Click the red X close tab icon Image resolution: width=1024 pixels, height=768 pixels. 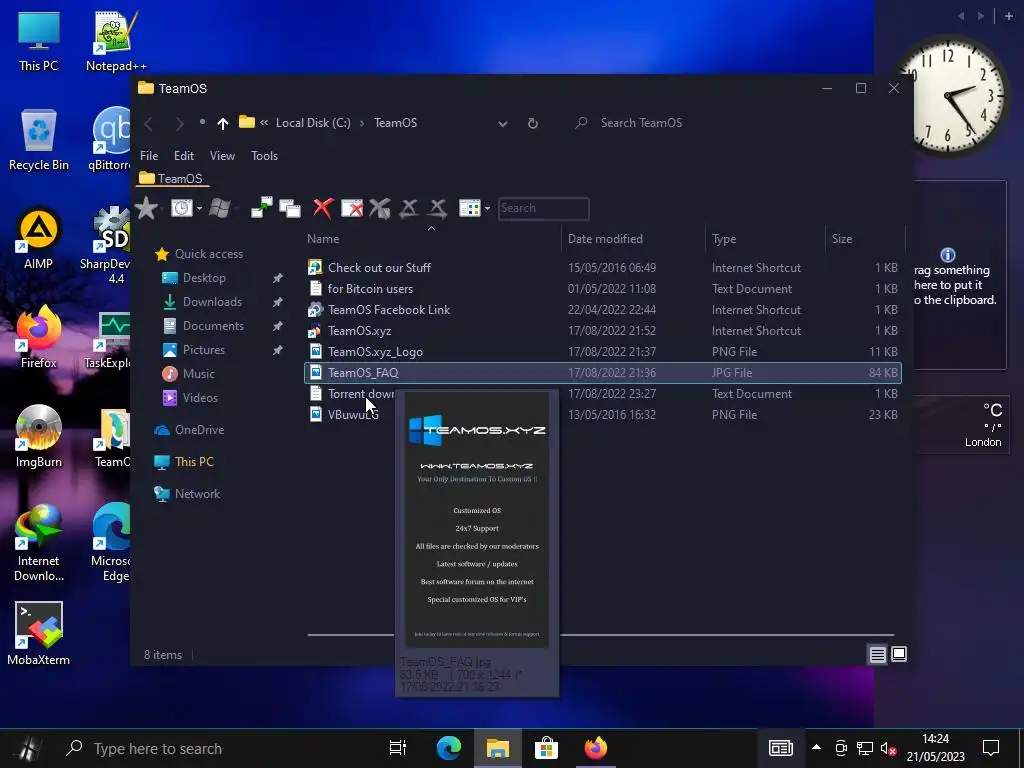coord(323,208)
